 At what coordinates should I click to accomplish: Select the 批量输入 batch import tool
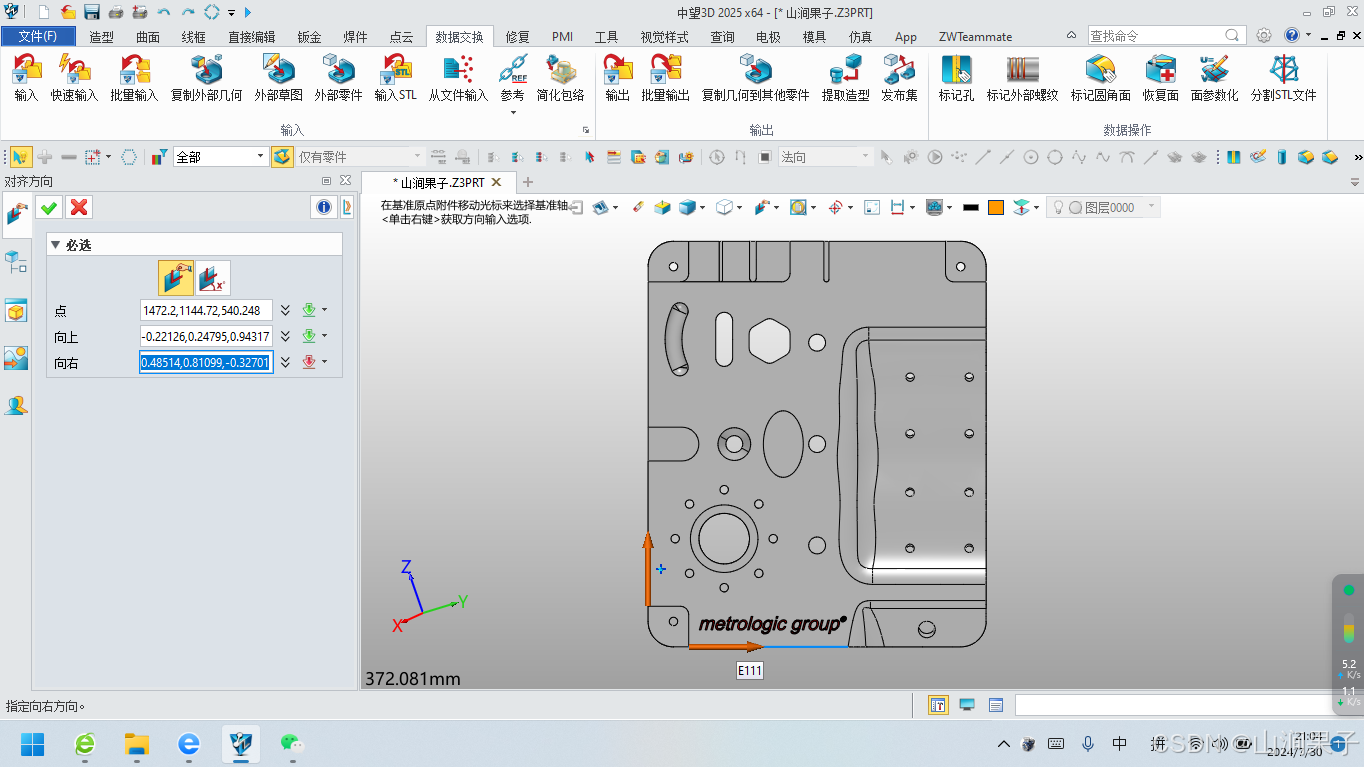point(134,78)
